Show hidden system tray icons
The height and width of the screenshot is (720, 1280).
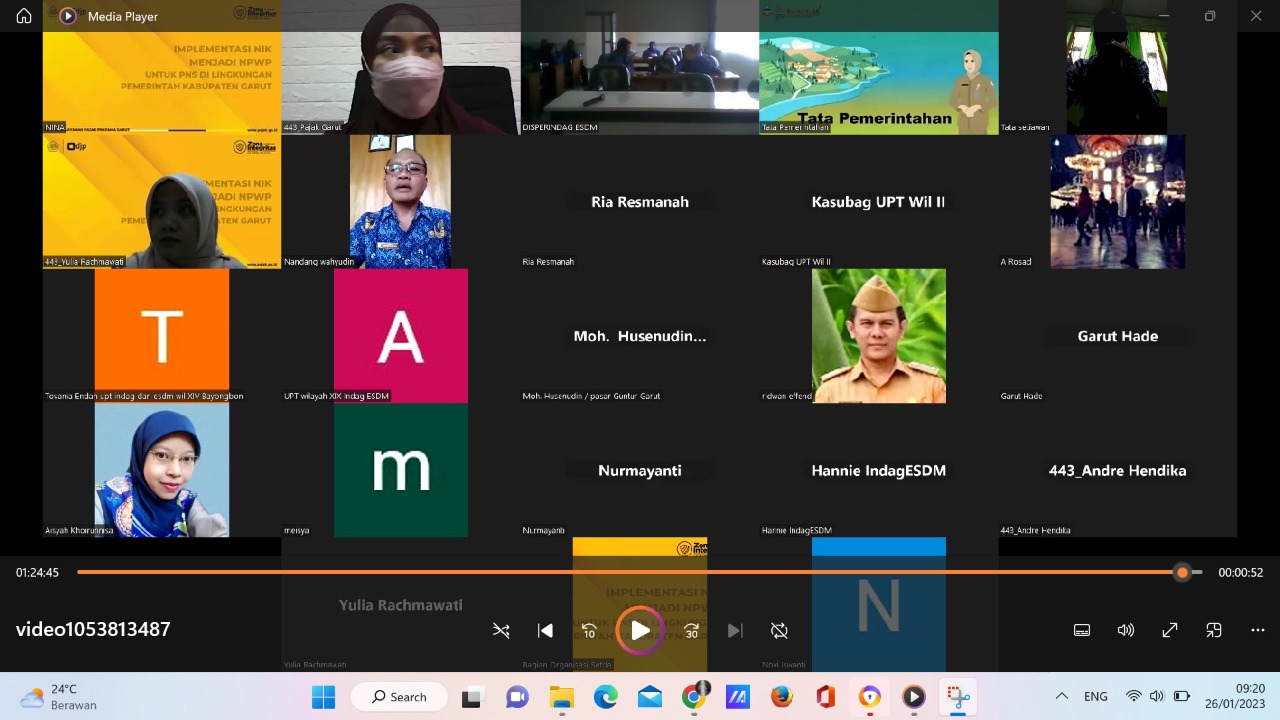click(1061, 697)
